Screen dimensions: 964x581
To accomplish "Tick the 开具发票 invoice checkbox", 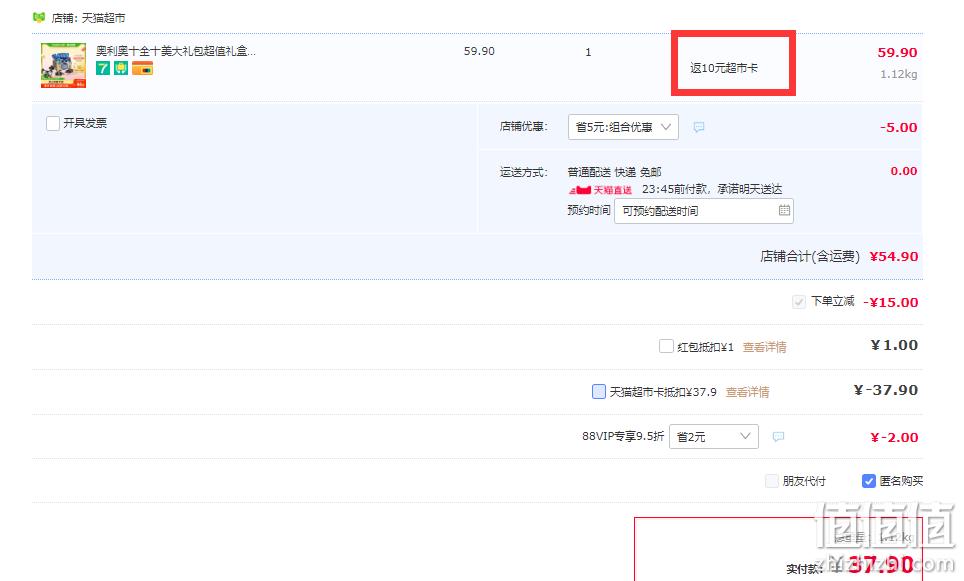I will [x=53, y=124].
